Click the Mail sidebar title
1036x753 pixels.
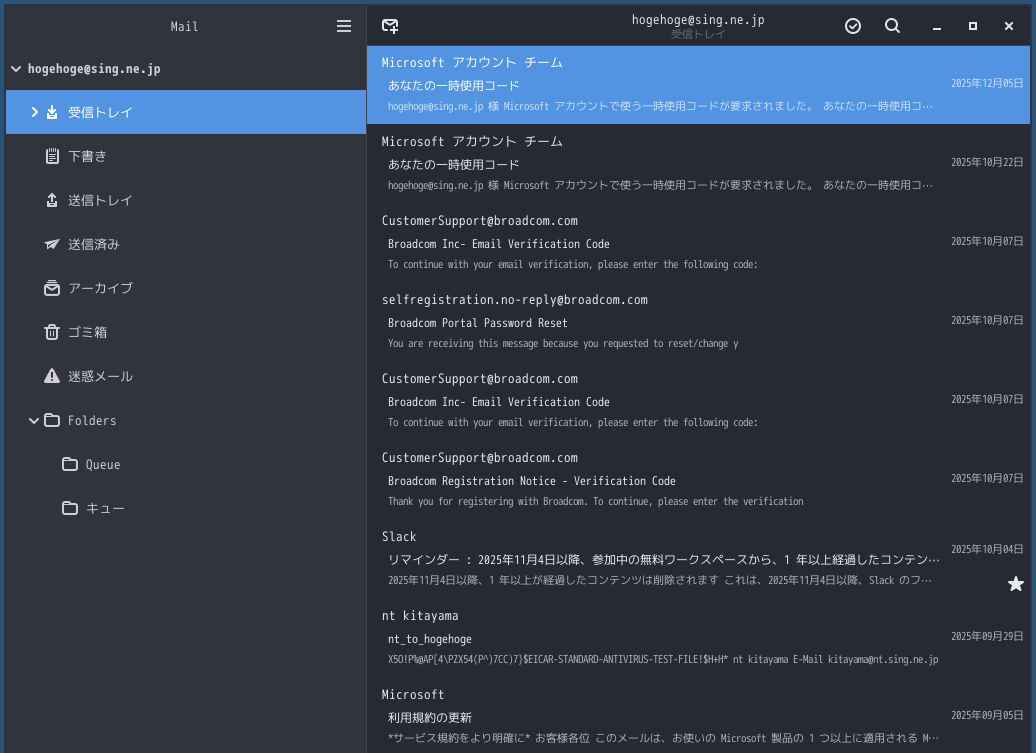tap(184, 26)
